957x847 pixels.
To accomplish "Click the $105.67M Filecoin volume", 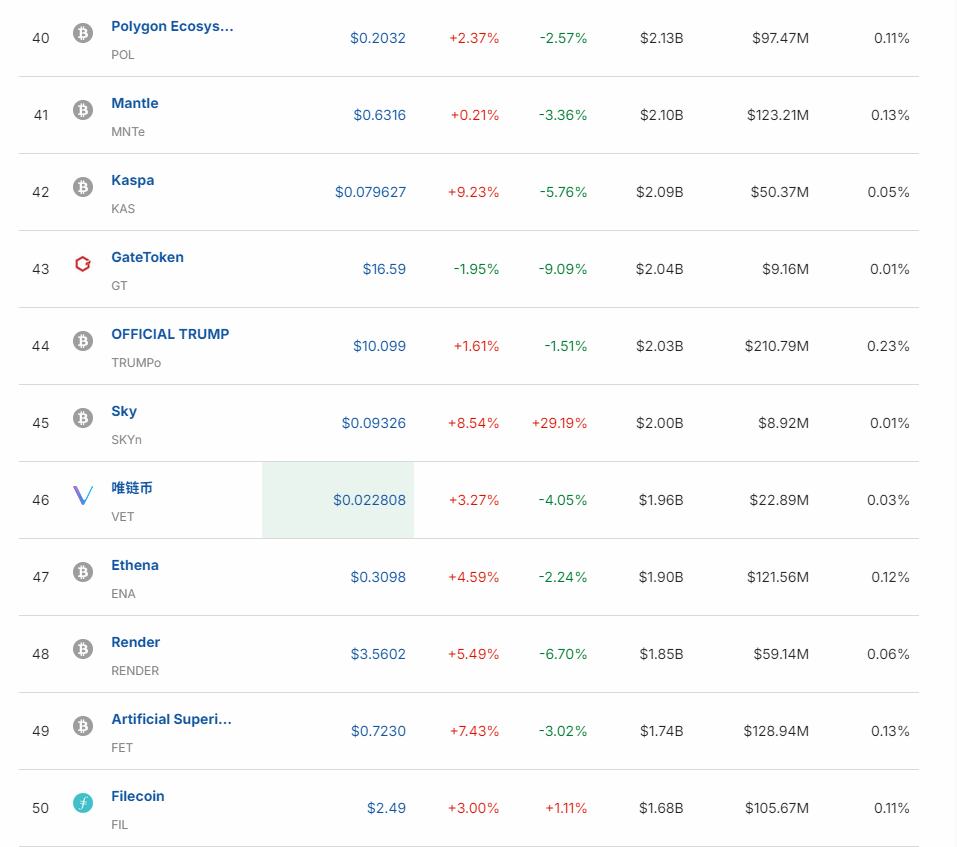I will click(x=777, y=808).
